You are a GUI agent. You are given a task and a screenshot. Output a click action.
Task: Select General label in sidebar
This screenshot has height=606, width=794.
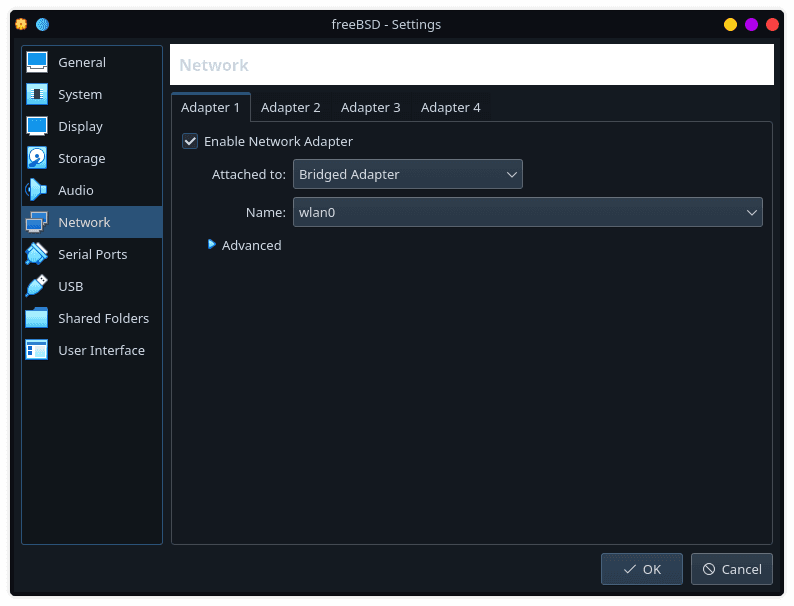(x=82, y=62)
